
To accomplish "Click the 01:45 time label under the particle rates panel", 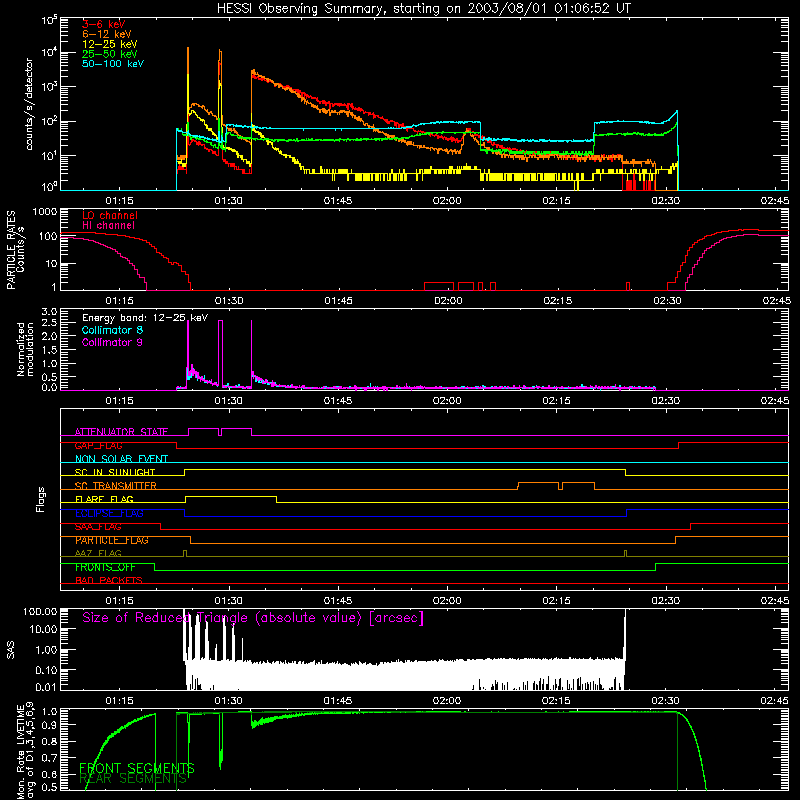I will 338,301.
